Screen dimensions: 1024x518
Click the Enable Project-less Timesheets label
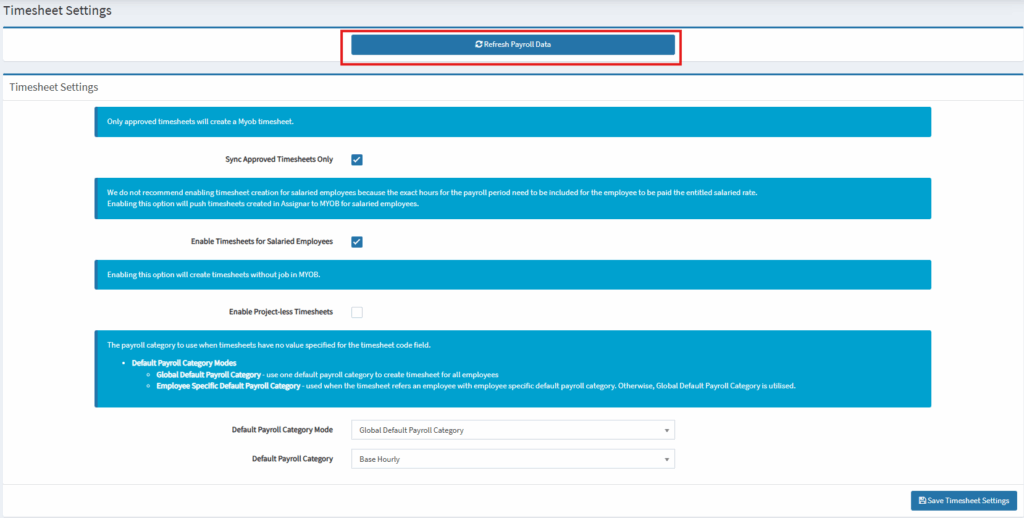[x=280, y=312]
